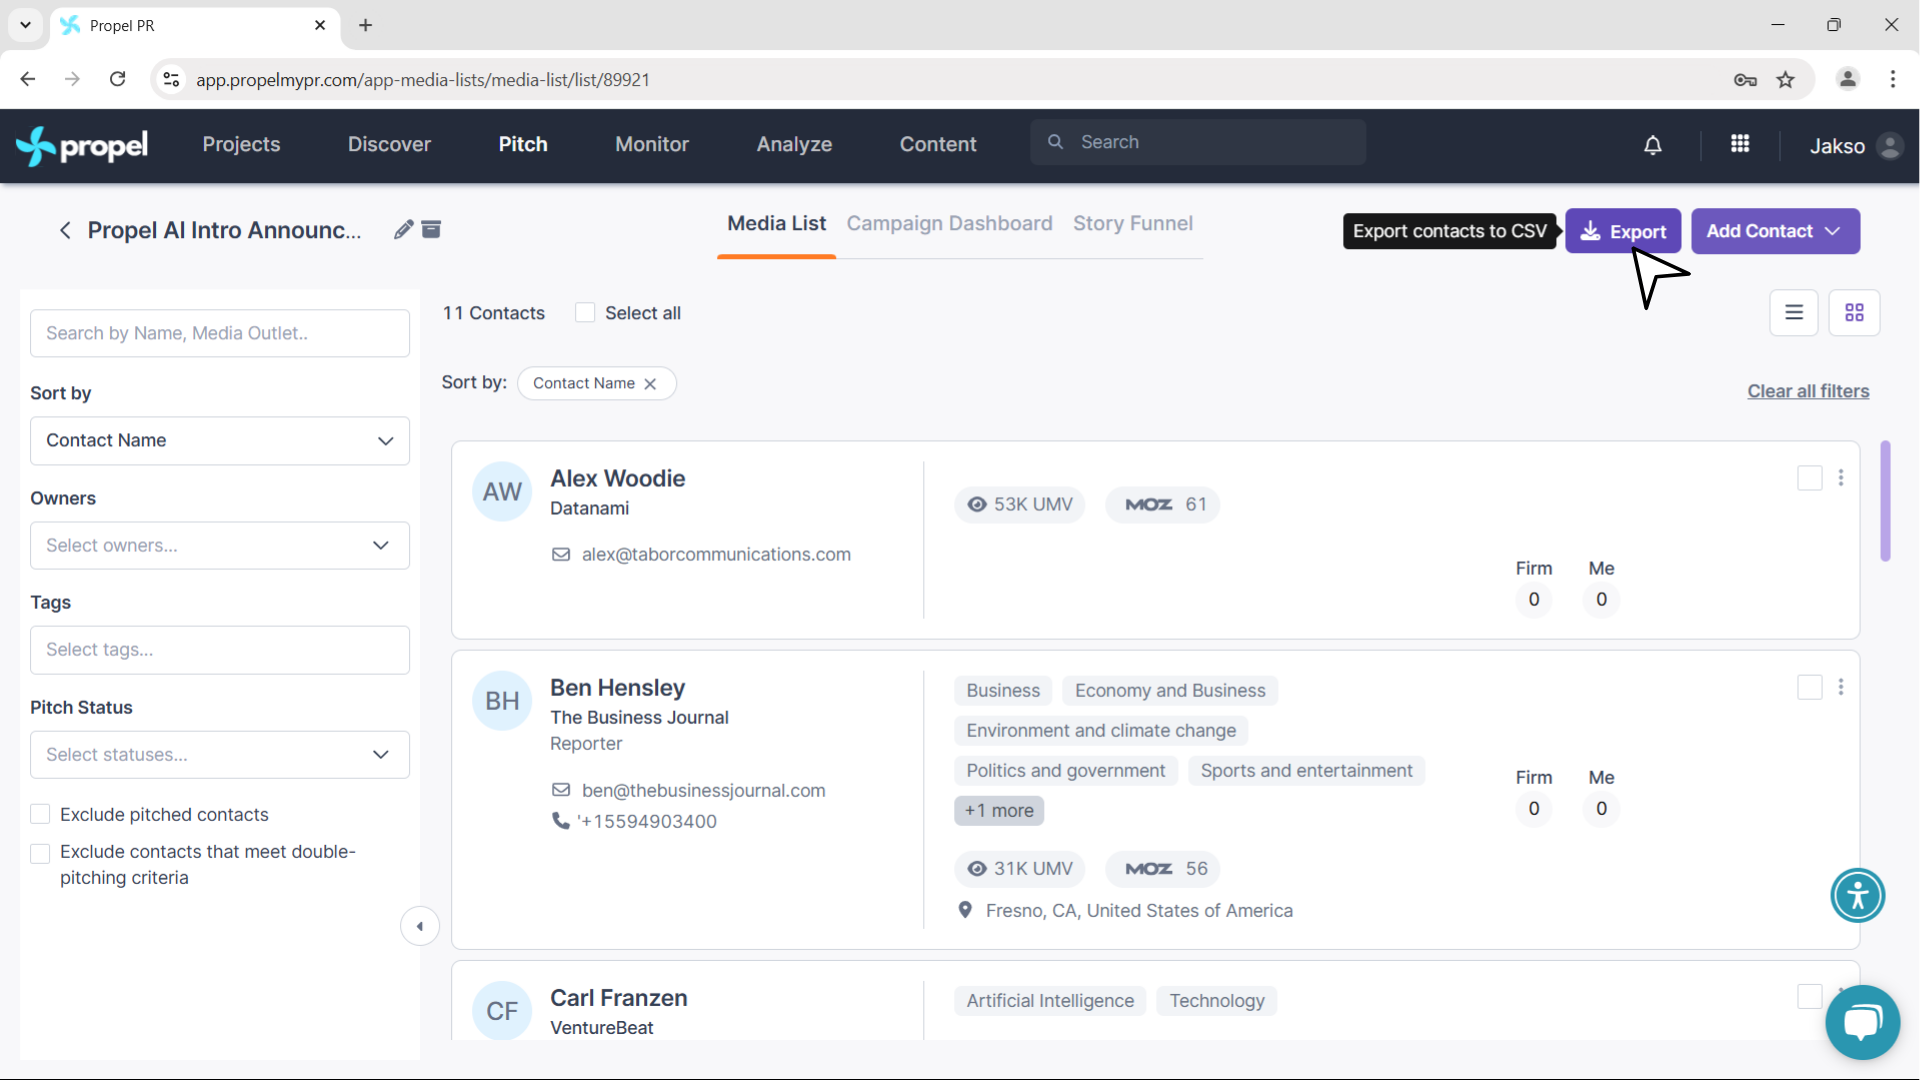
Task: Select the Media List tab
Action: 776,224
